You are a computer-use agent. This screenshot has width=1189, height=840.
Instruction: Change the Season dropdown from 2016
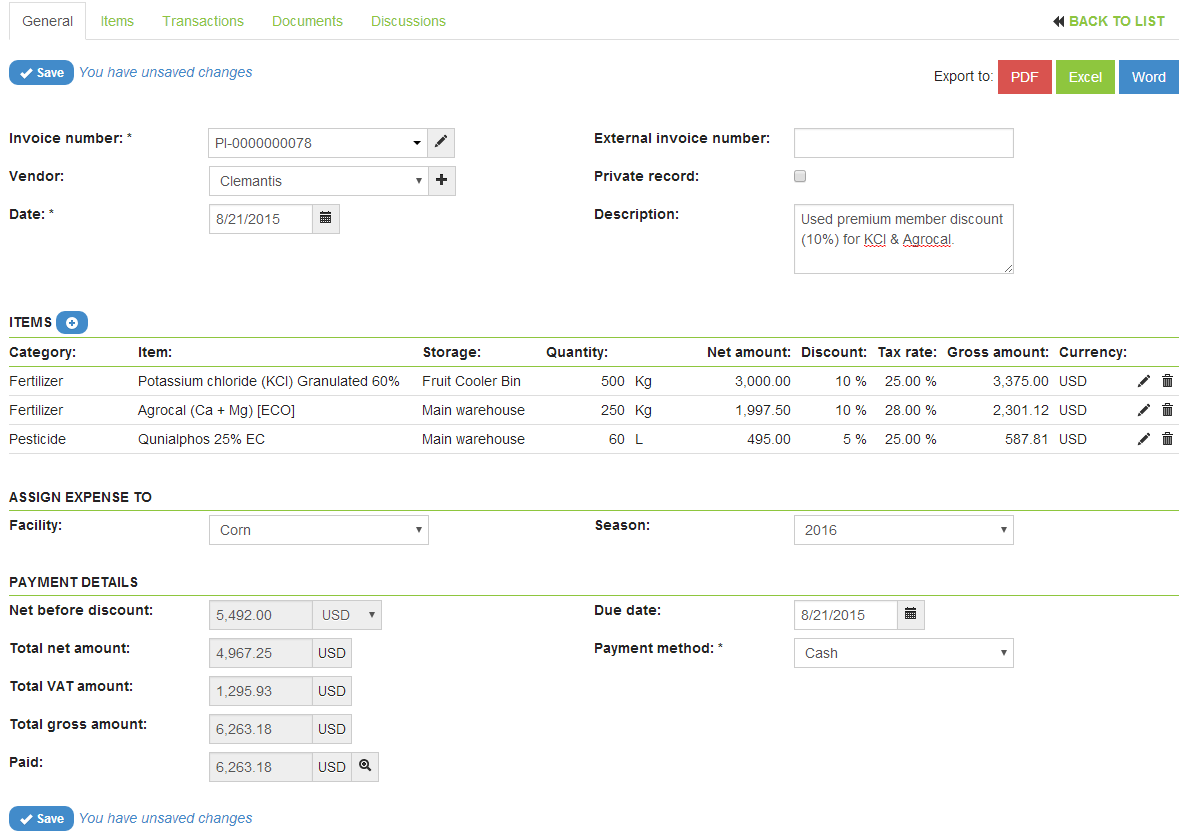point(903,530)
